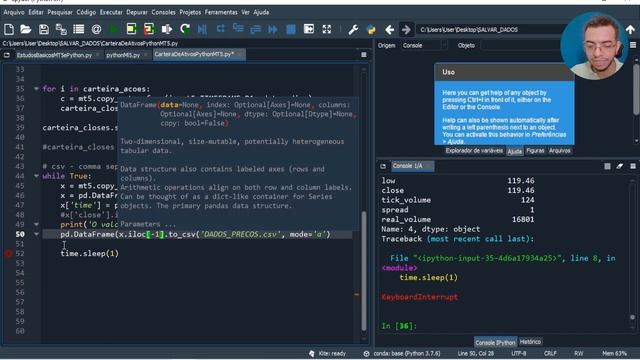Open the Origem Console dropdown
The height and width of the screenshot is (360, 640).
[x=424, y=45]
